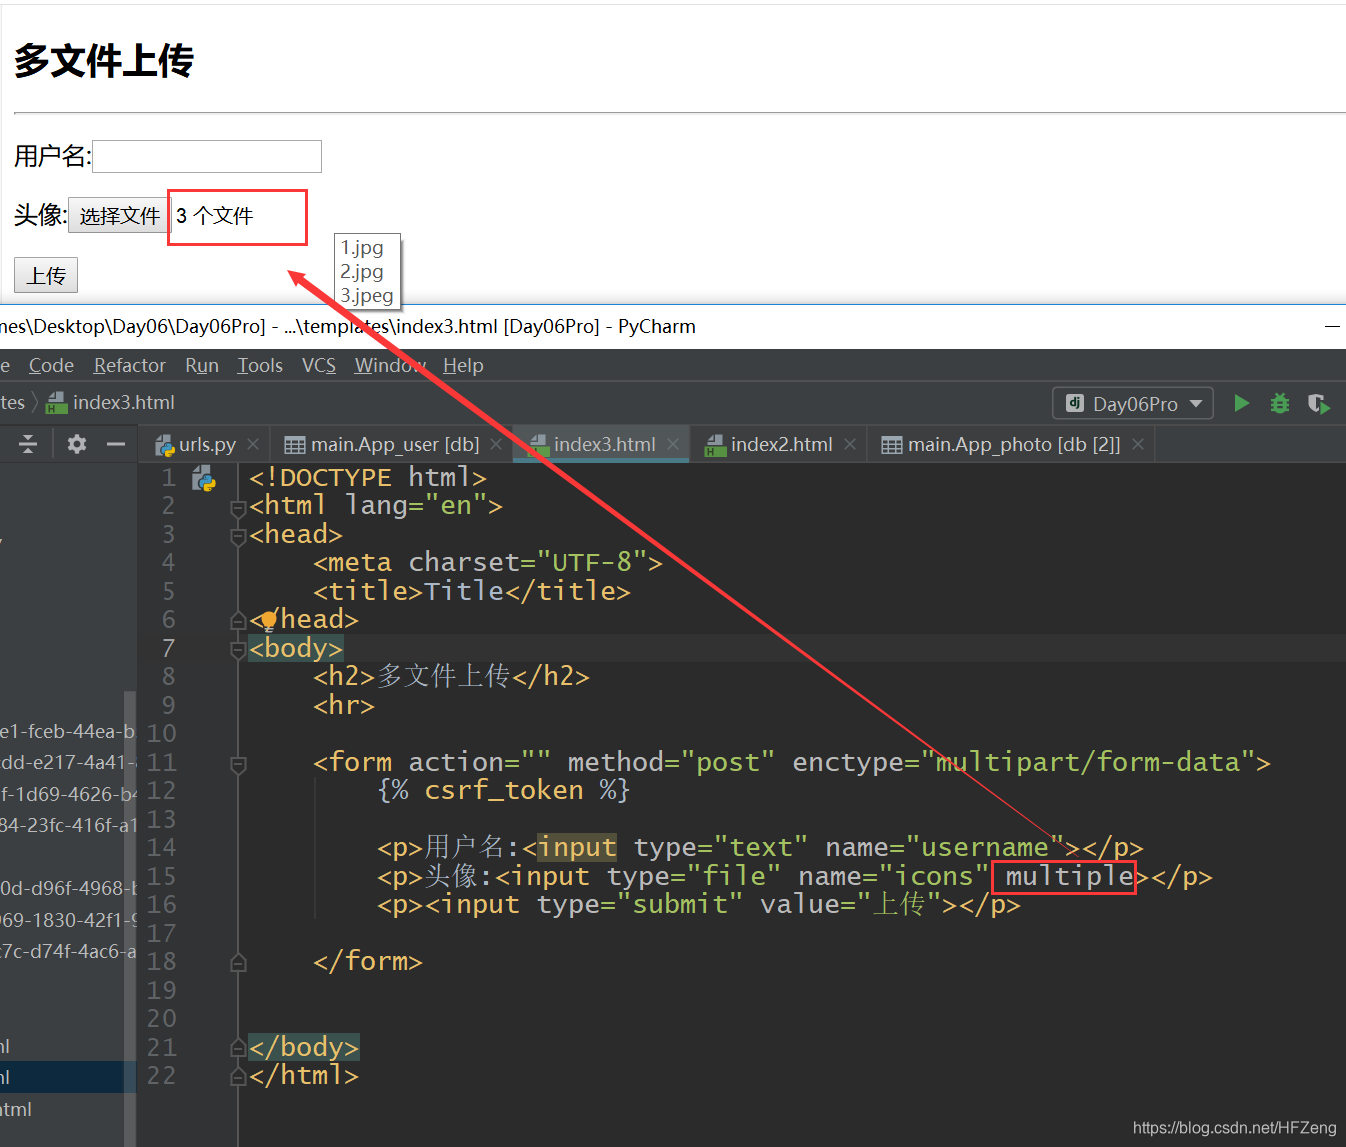Click the 用户名 text input field
This screenshot has width=1346, height=1147.
tap(207, 156)
